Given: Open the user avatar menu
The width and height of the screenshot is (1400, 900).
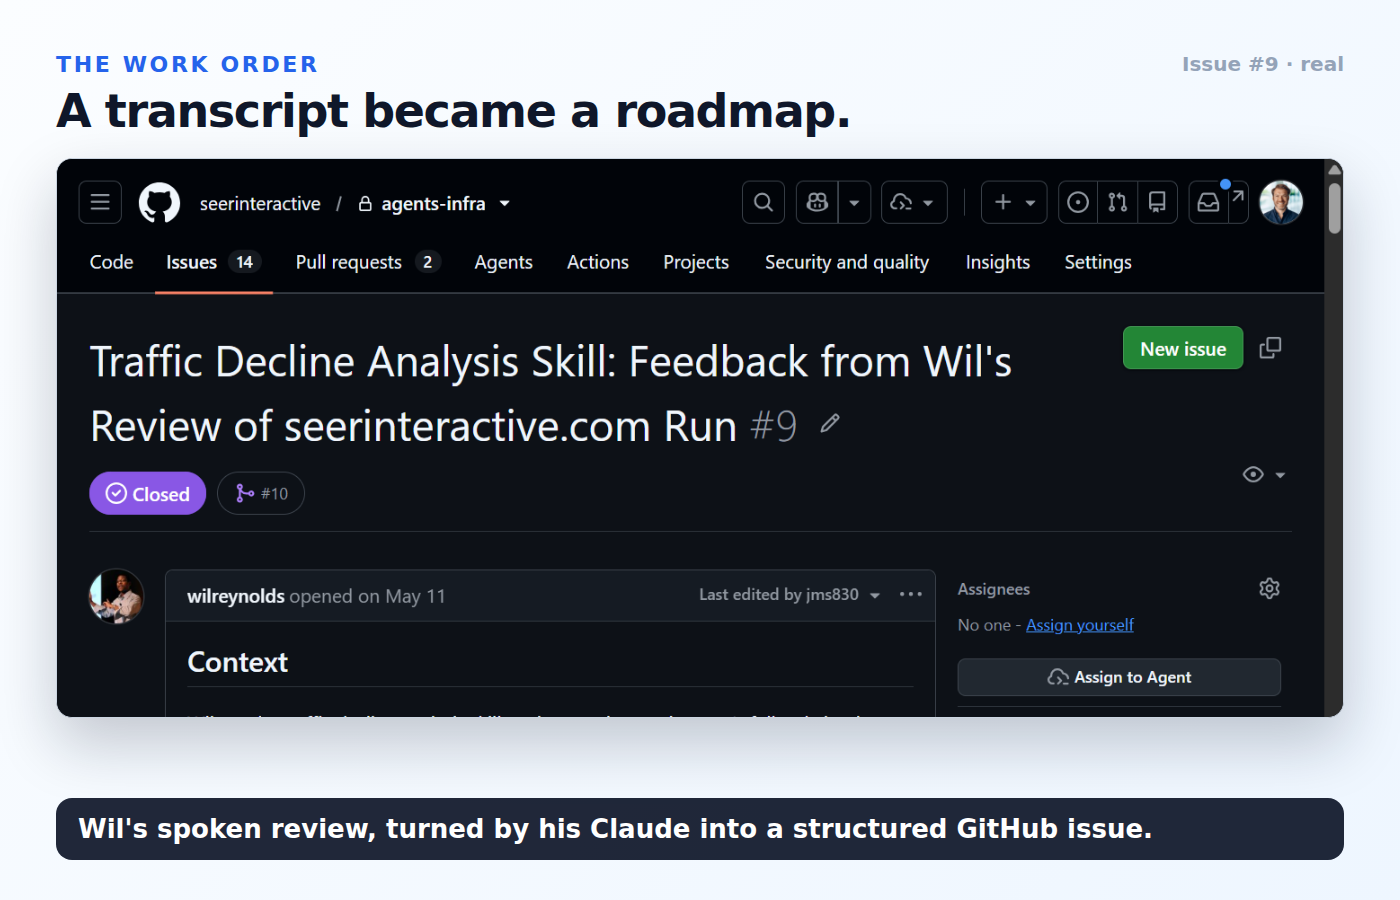Looking at the screenshot, I should pyautogui.click(x=1281, y=202).
